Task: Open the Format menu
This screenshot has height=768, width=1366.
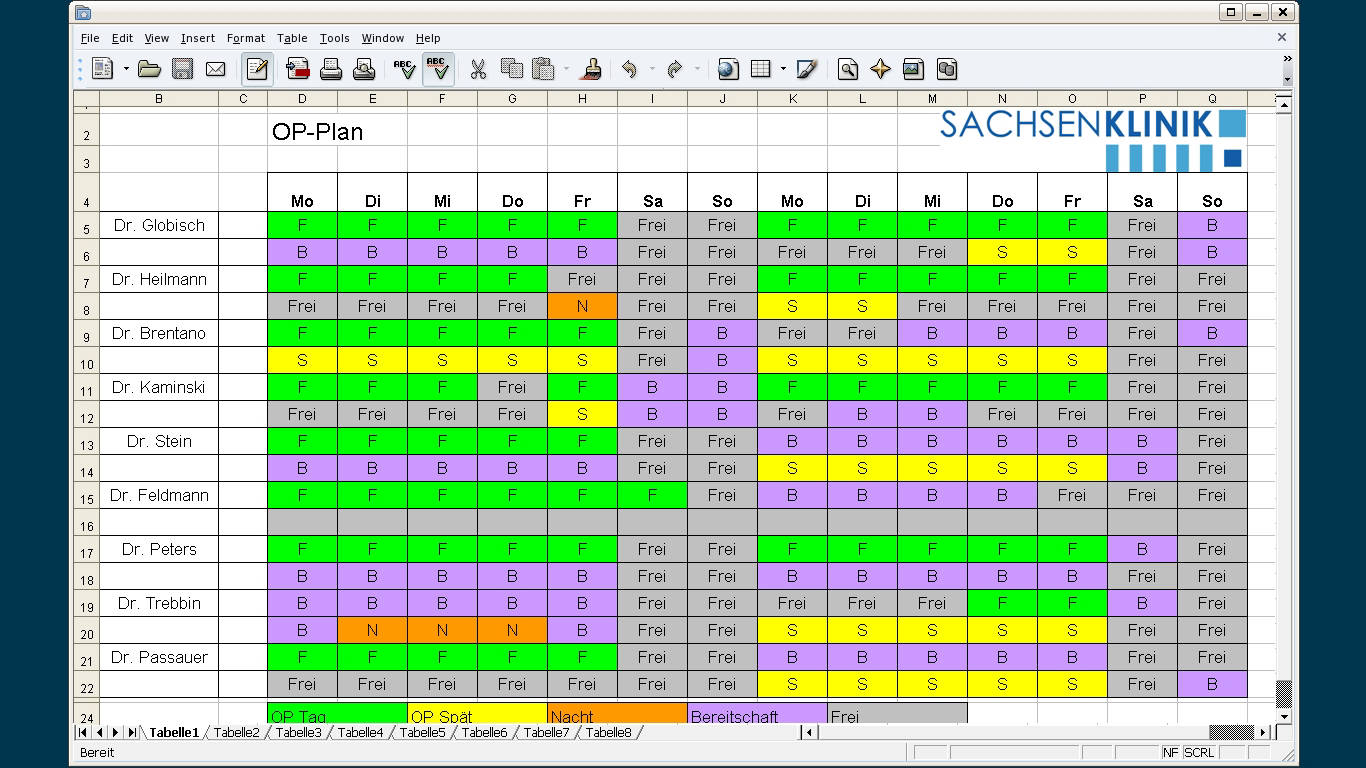Action: click(245, 38)
